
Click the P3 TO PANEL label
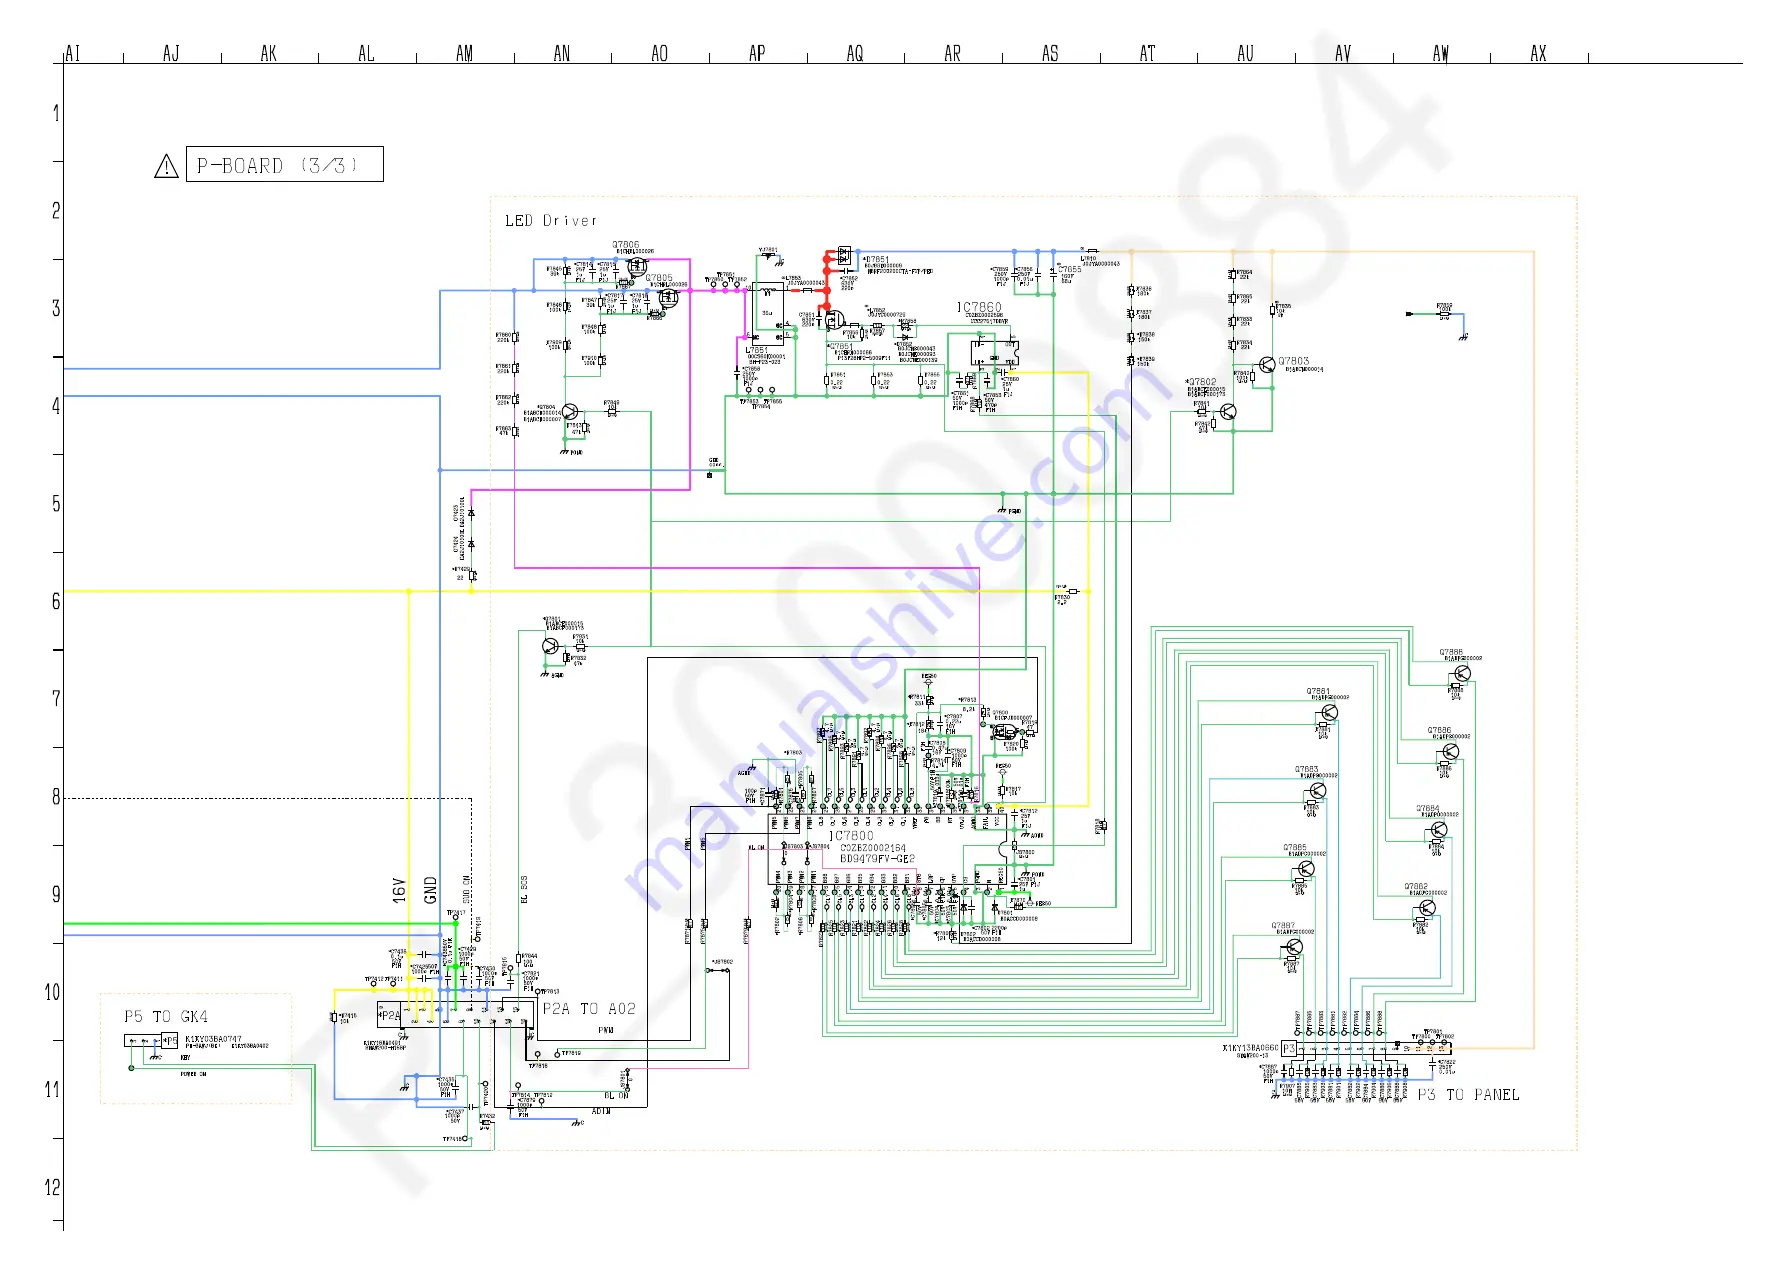pos(1468,1095)
